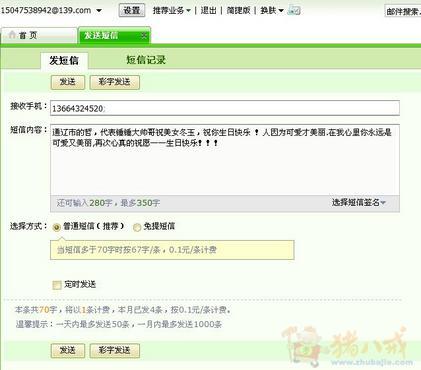Select the 普通短信（推荐） radio option
421x370 pixels.
[56, 227]
